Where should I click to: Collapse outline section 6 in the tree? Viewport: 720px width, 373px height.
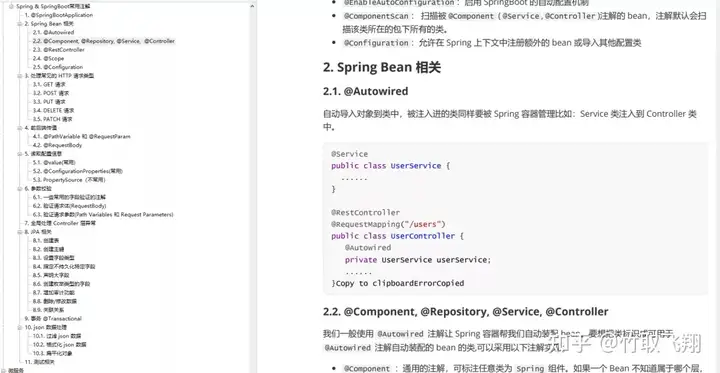[20, 188]
